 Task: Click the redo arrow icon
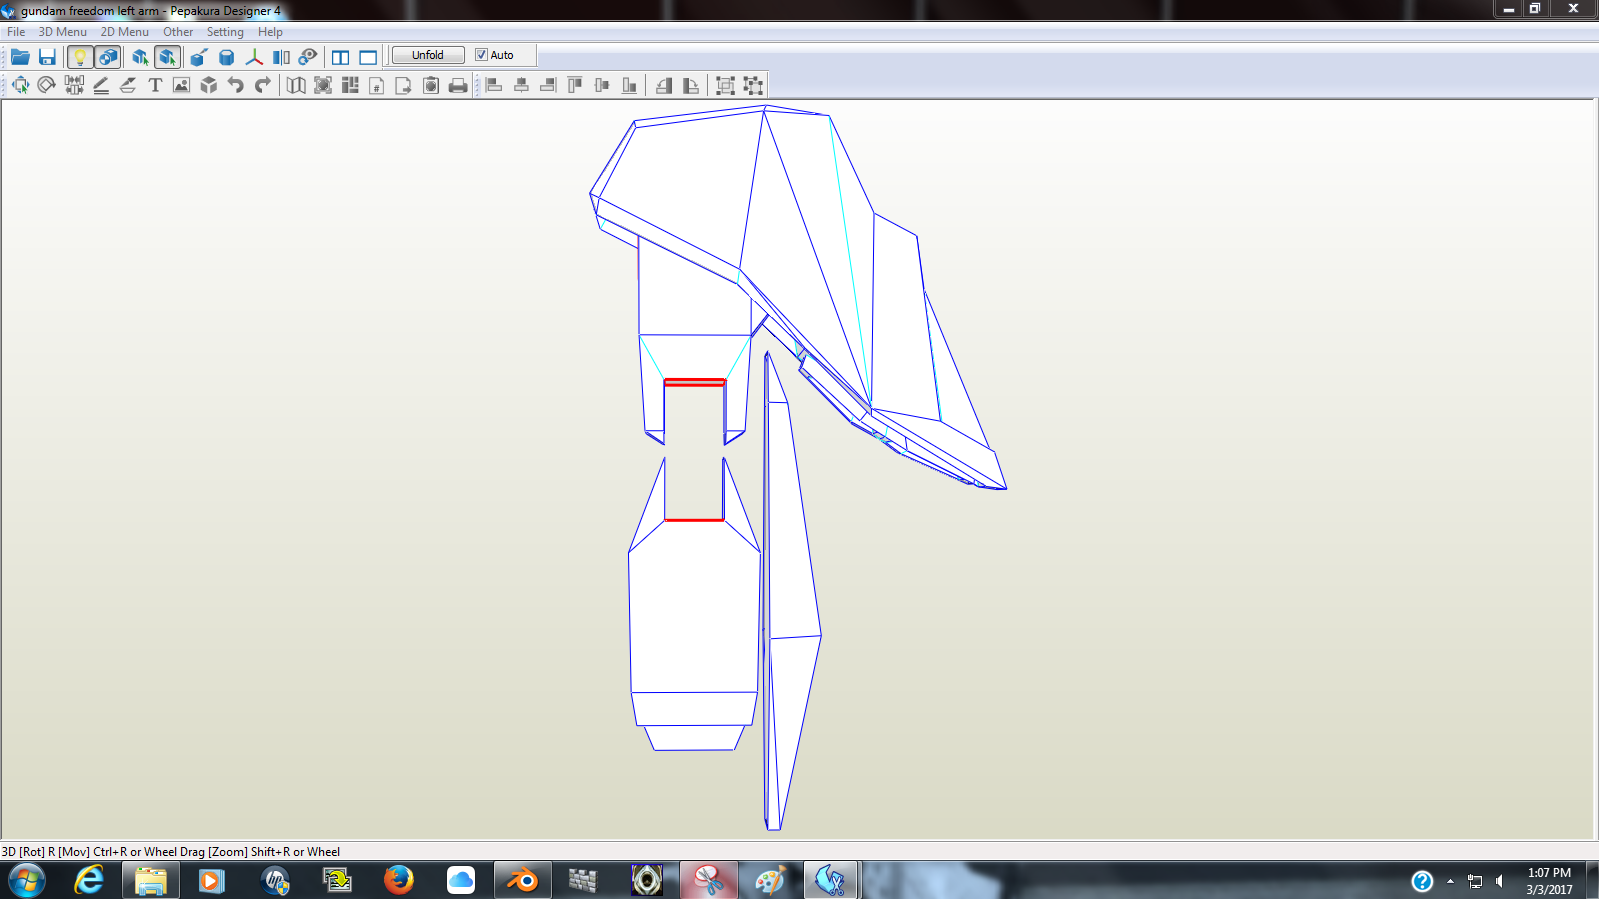[x=262, y=85]
